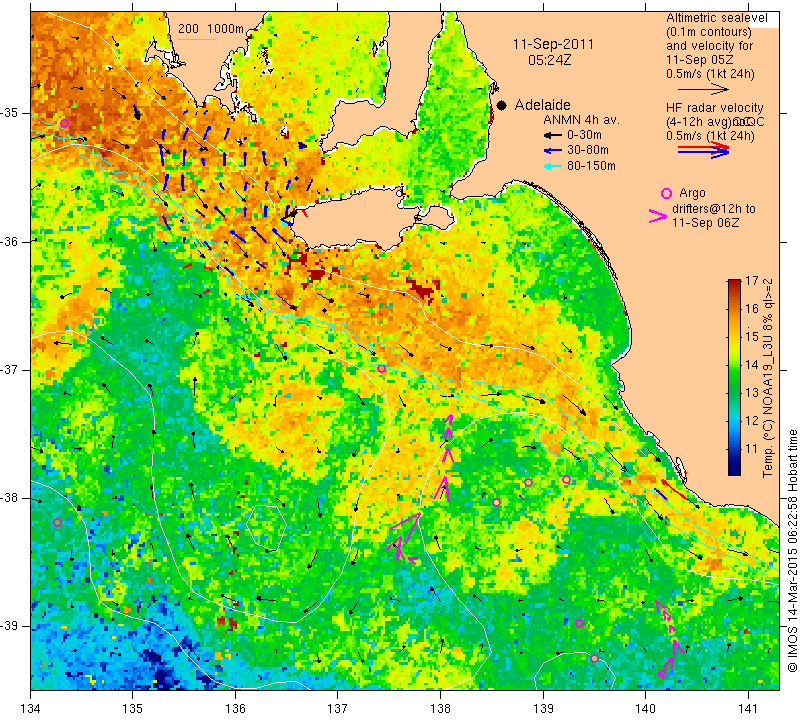Viewport: 800px width, 720px height.
Task: Click the 'ANMN 4h av.' legend heading
Action: click(x=581, y=120)
